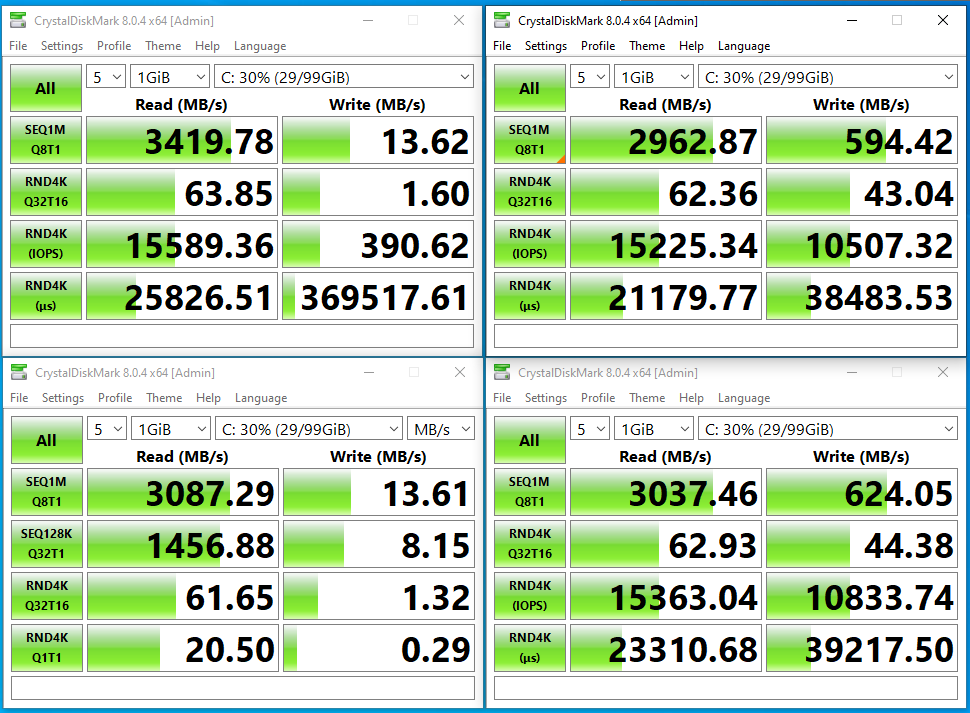Image resolution: width=970 pixels, height=713 pixels.
Task: Select read result 2962.87
Action: coord(666,140)
